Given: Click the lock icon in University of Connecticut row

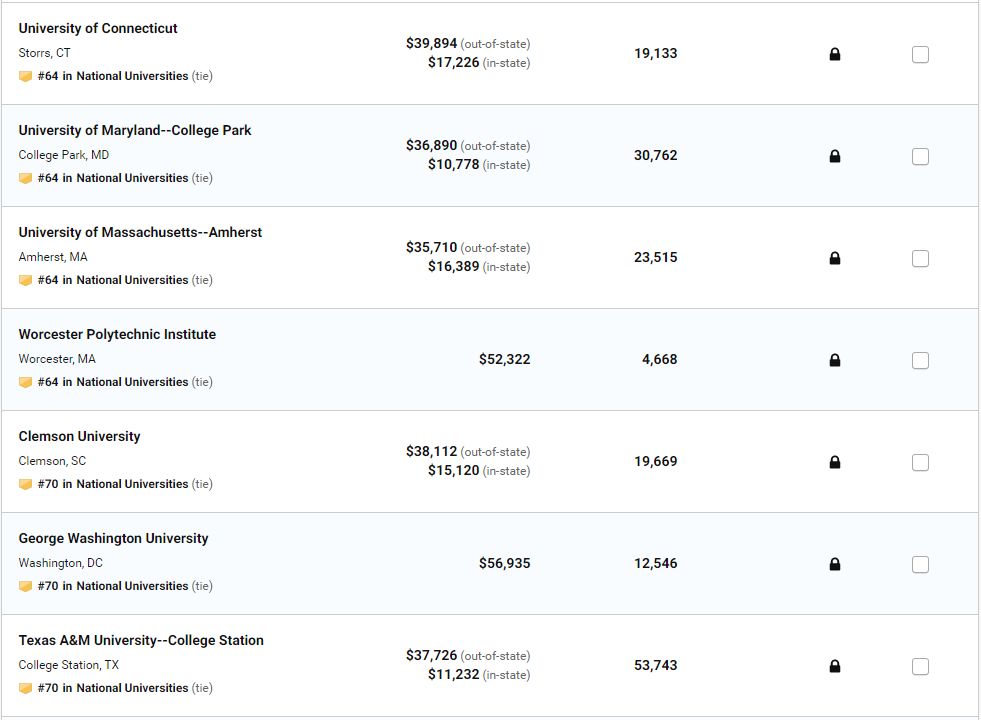Looking at the screenshot, I should pos(835,54).
